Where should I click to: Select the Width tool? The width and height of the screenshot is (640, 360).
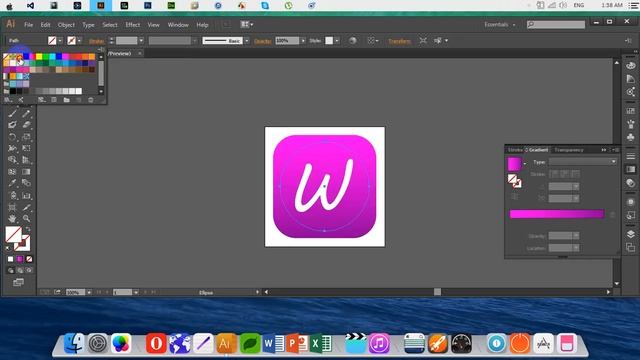[13, 148]
